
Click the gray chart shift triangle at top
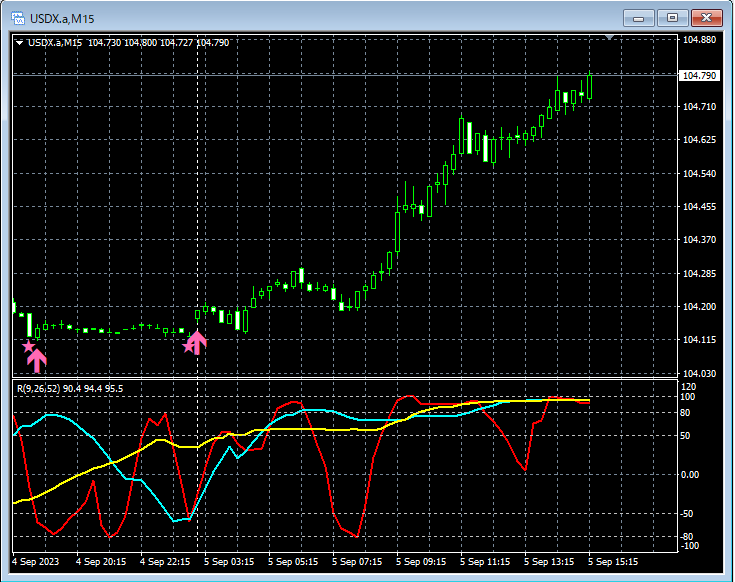coord(609,37)
